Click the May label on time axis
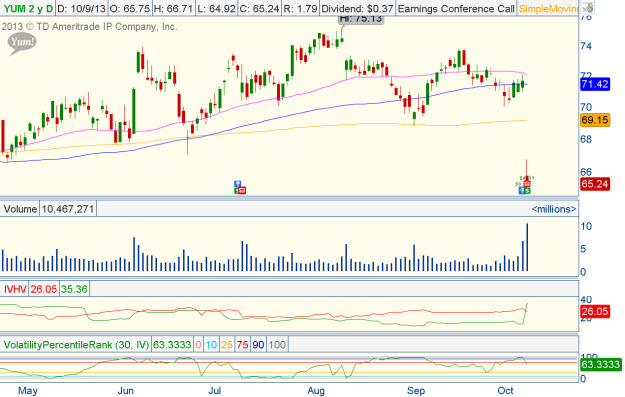Image resolution: width=625 pixels, height=397 pixels. [x=28, y=391]
